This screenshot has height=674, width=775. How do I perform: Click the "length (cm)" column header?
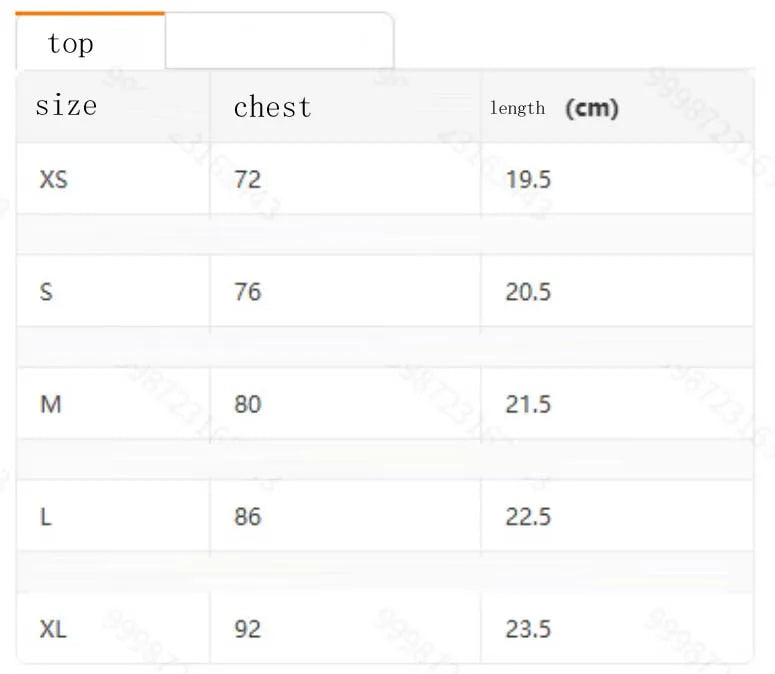coord(554,108)
